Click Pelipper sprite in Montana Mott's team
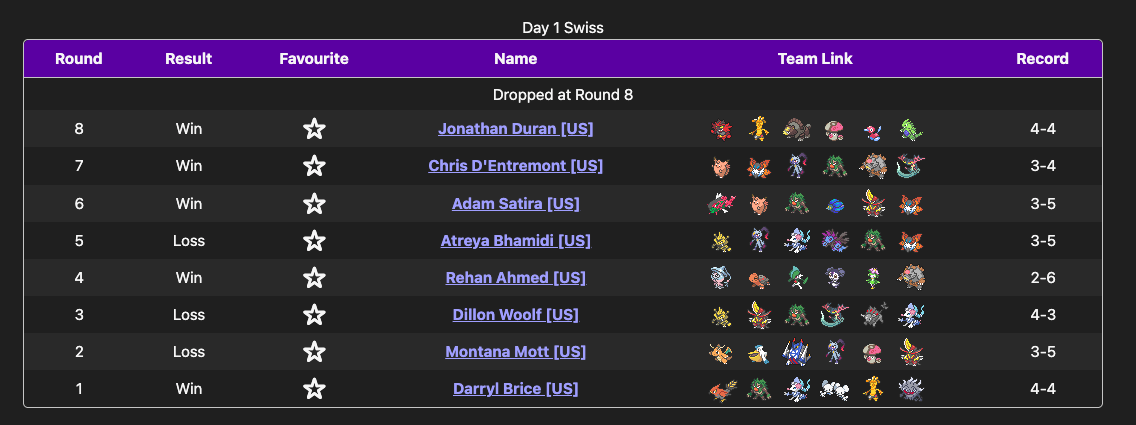1136x425 pixels. pos(759,352)
